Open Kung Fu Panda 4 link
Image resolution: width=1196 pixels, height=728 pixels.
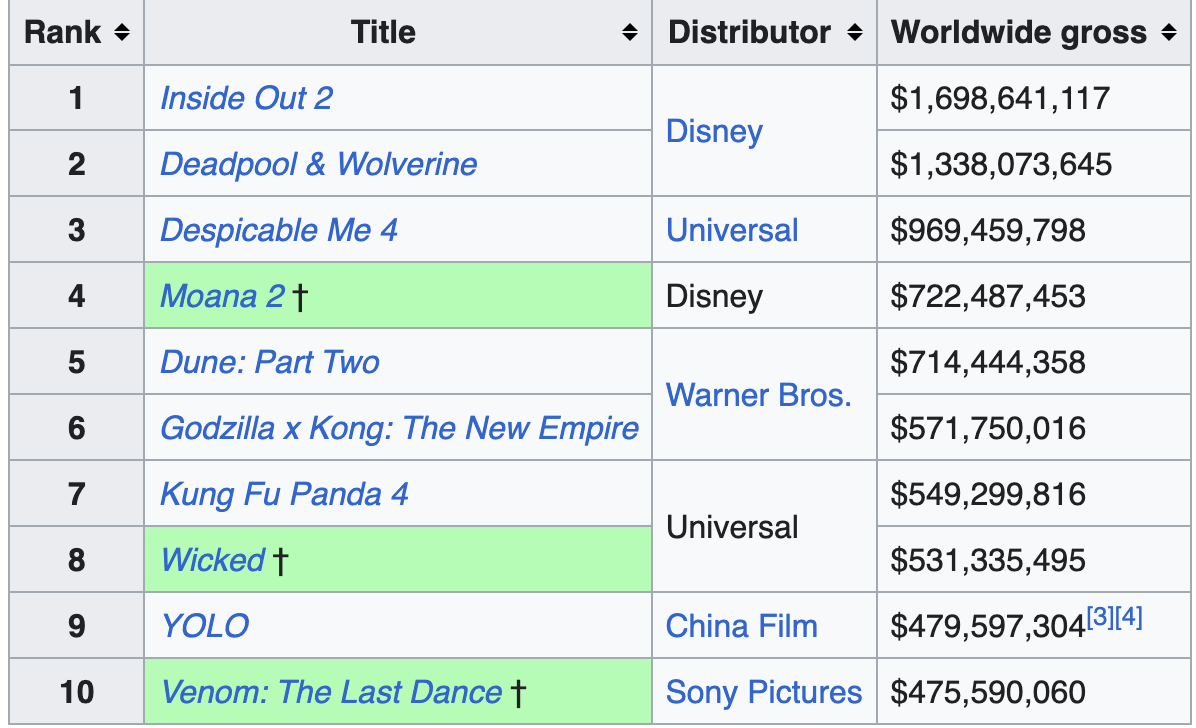285,494
